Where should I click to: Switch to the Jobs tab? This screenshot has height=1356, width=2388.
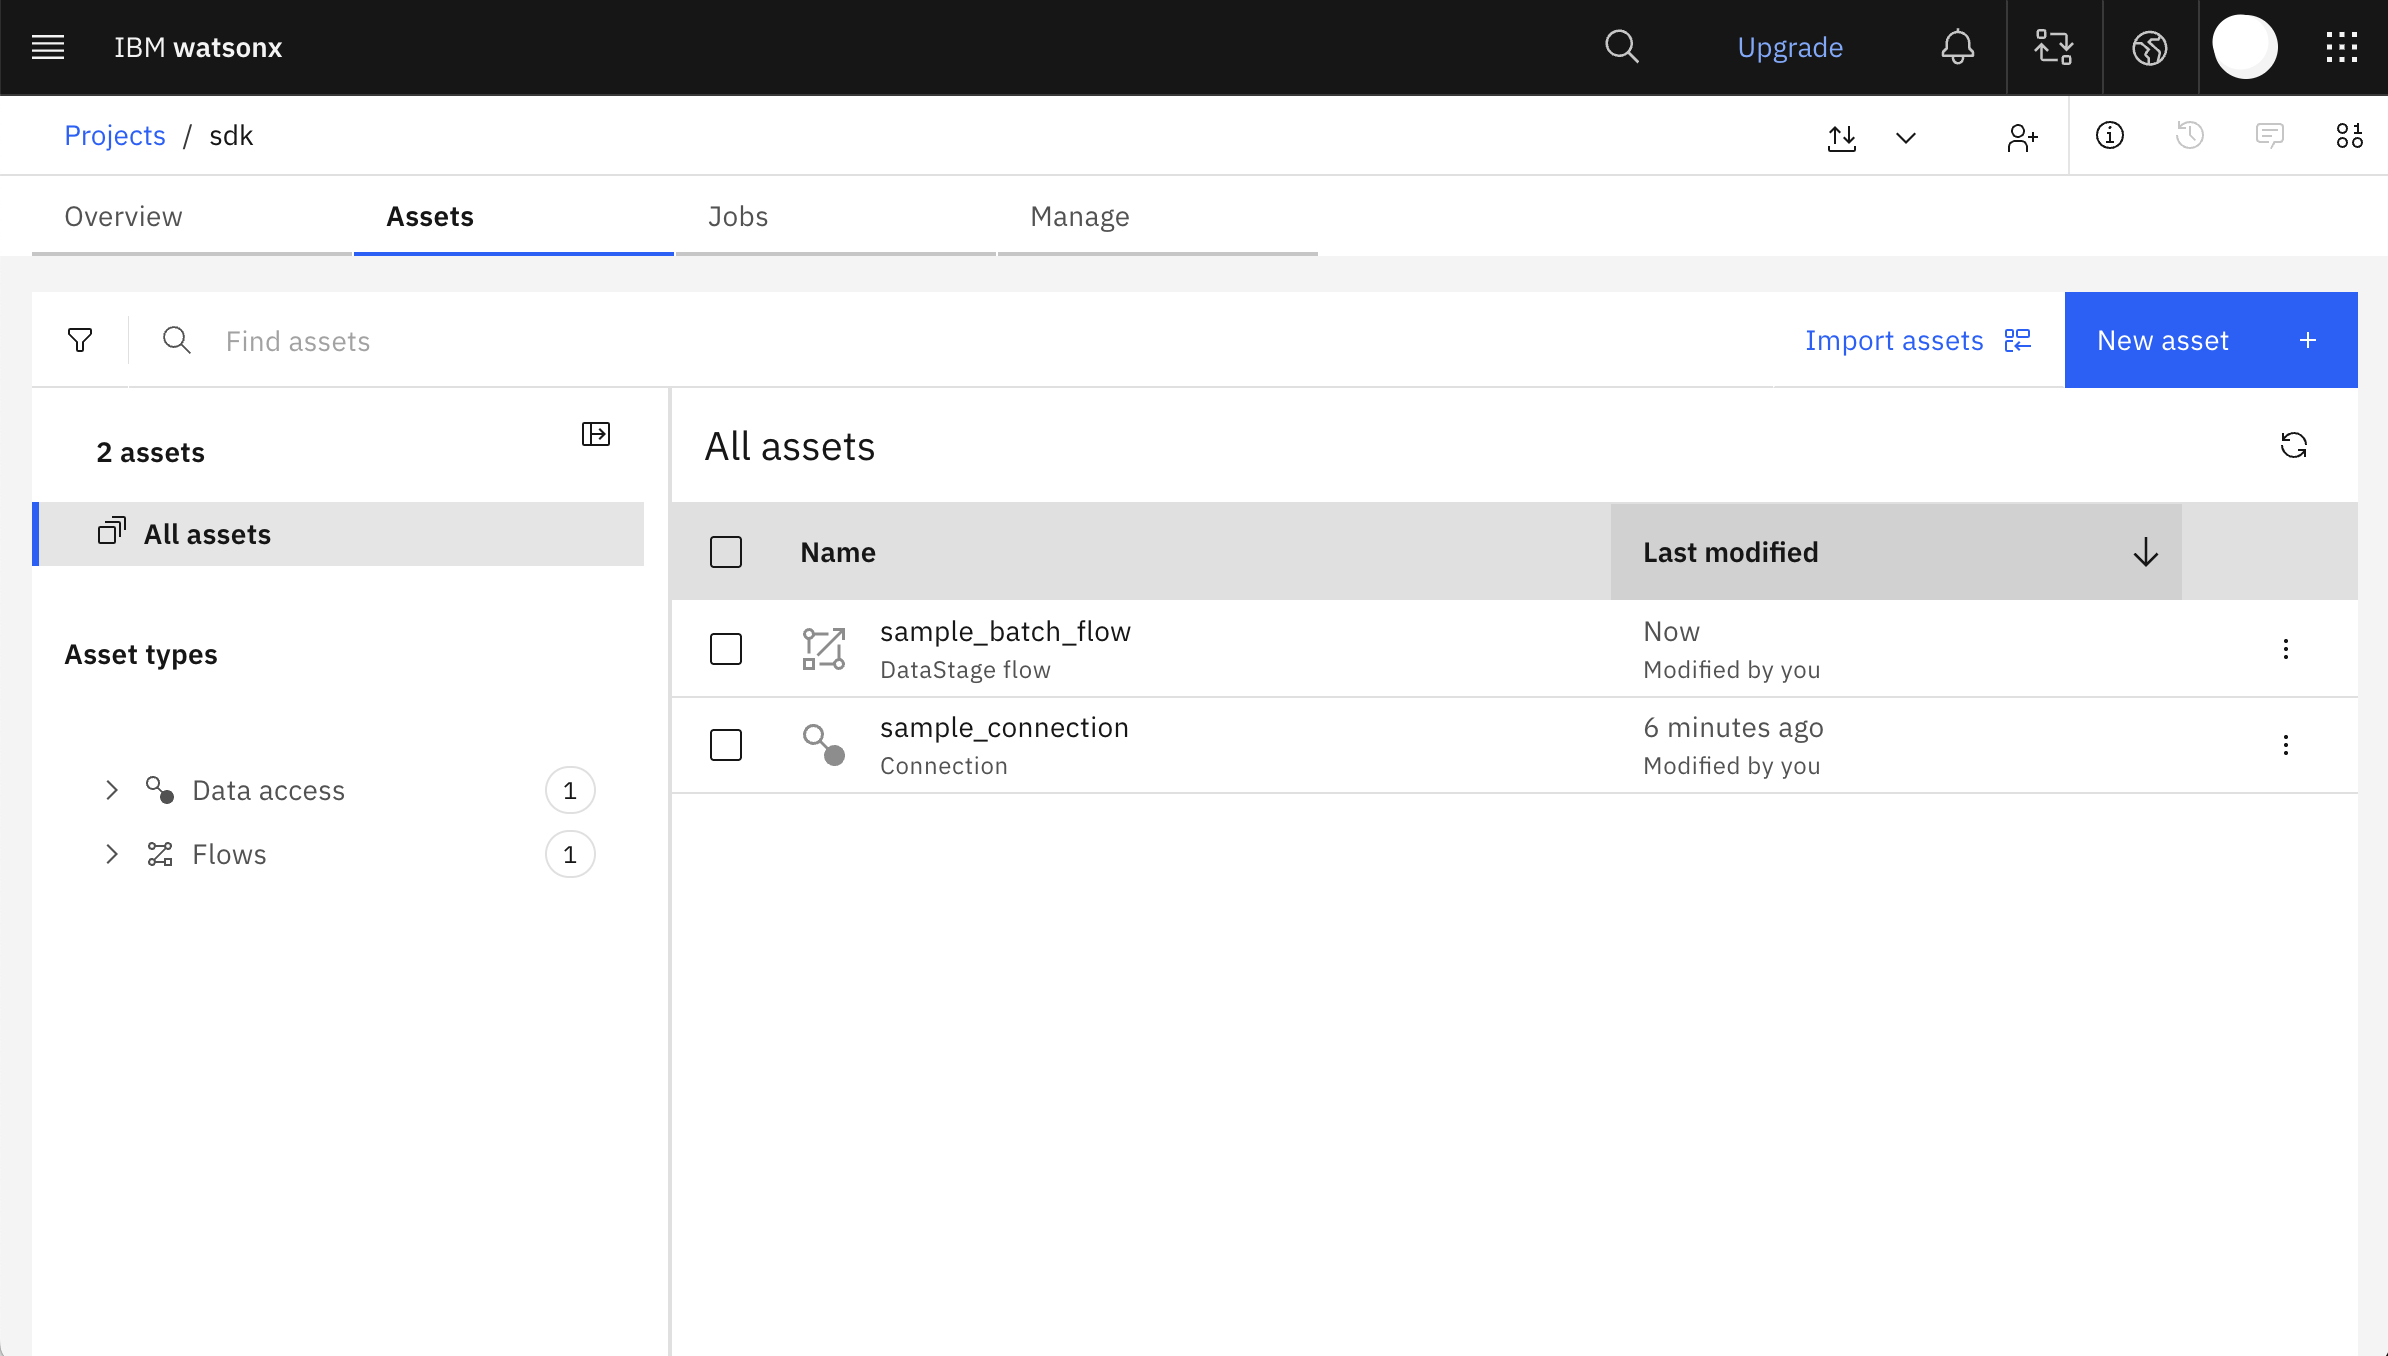tap(737, 217)
